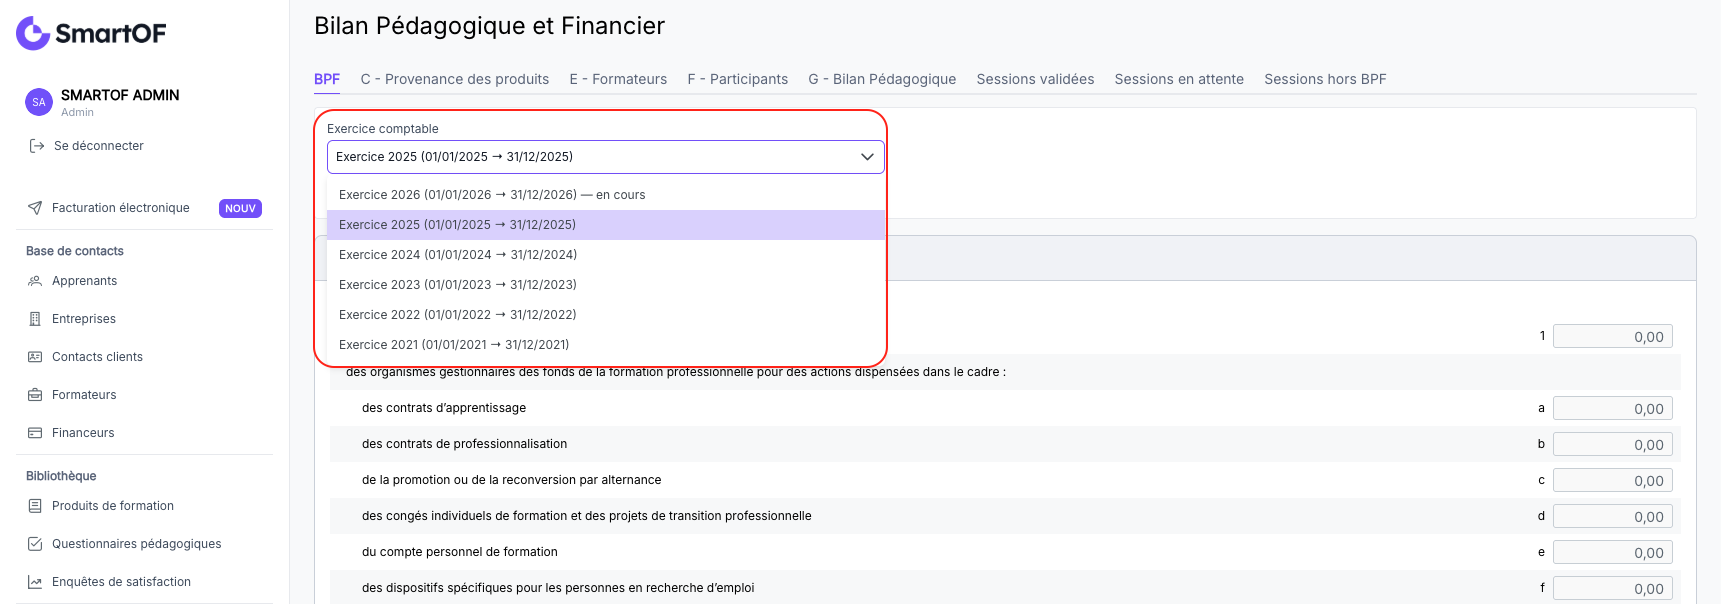Click "du compte personnel de formation" row text
The height and width of the screenshot is (604, 1721).
pyautogui.click(x=460, y=552)
